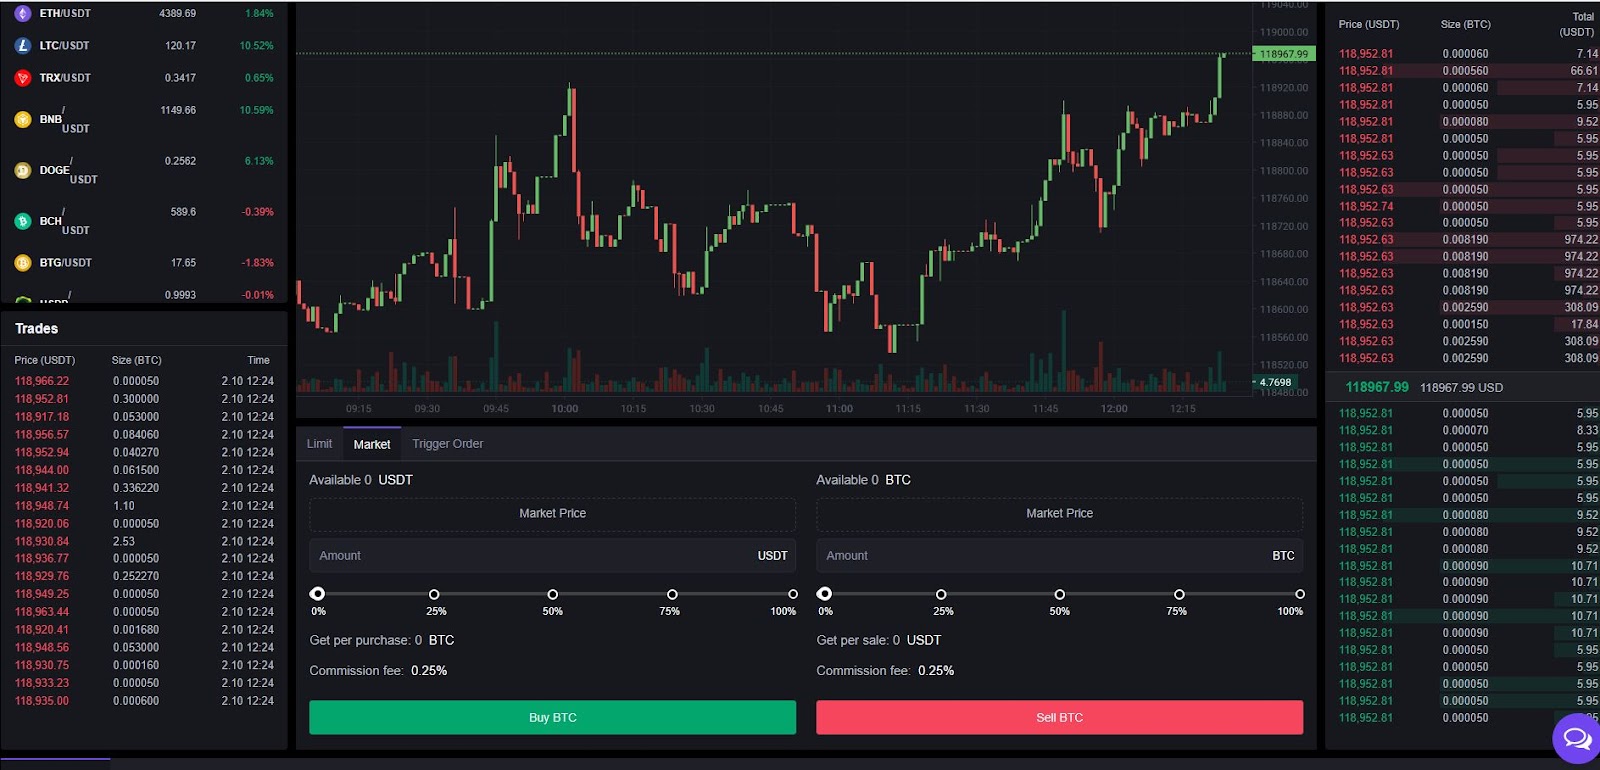Switch to the Limit order tab

pyautogui.click(x=319, y=444)
